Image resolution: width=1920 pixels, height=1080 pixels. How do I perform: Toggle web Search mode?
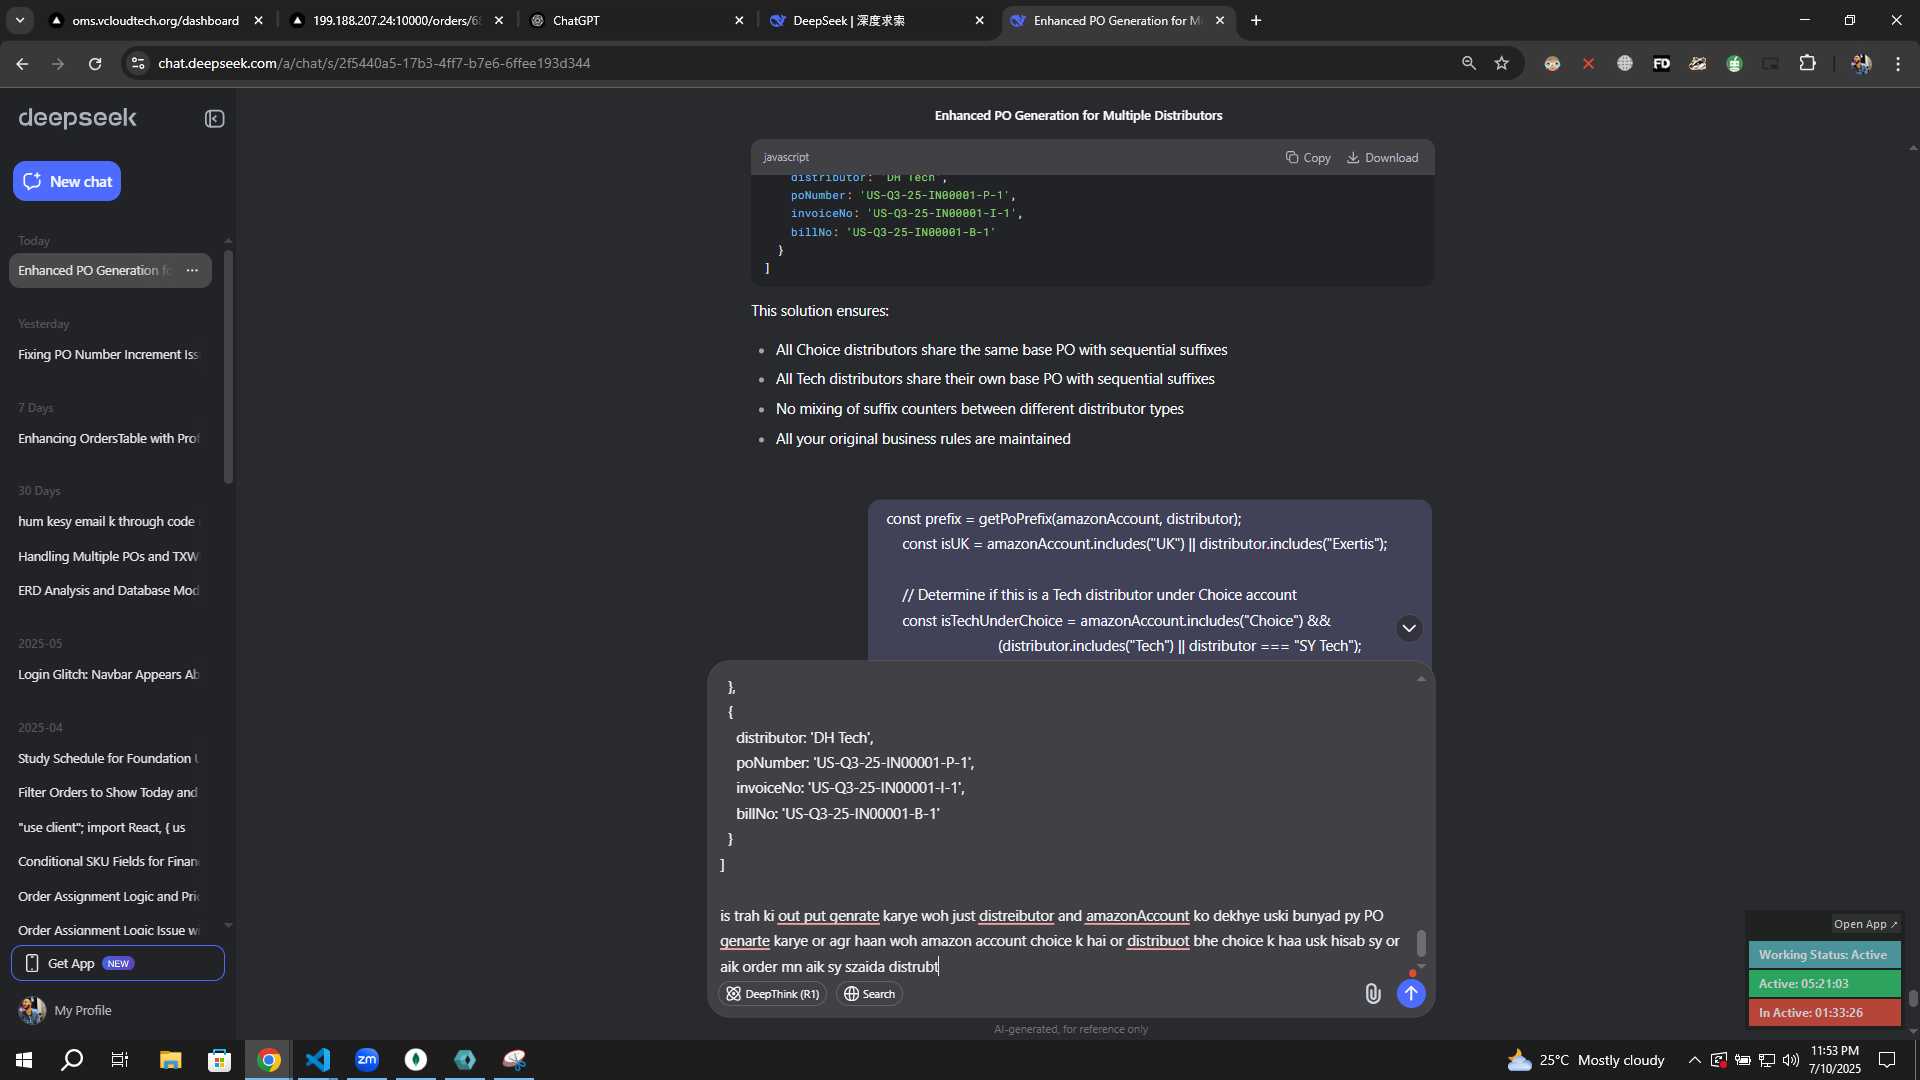[x=870, y=994]
